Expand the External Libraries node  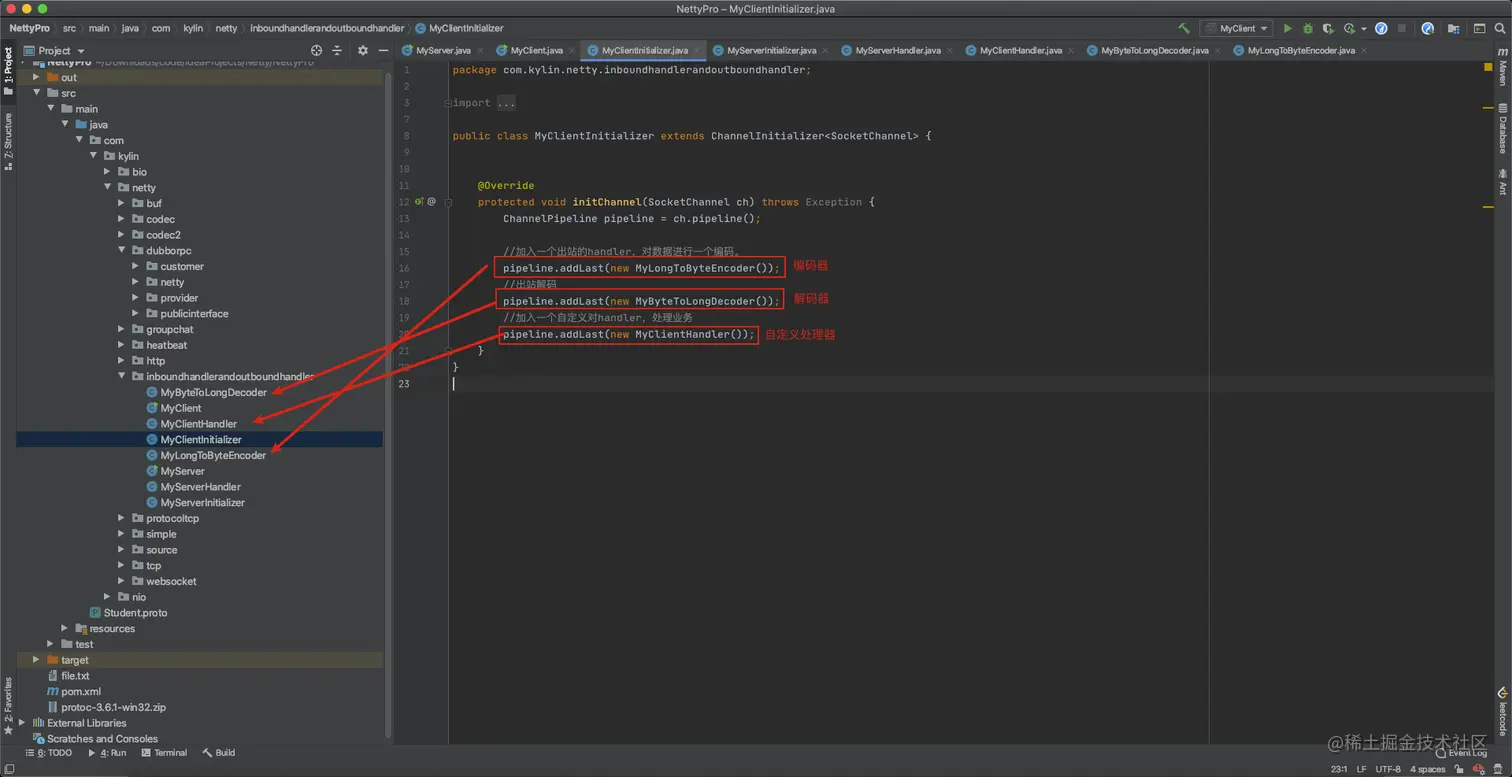pos(22,723)
